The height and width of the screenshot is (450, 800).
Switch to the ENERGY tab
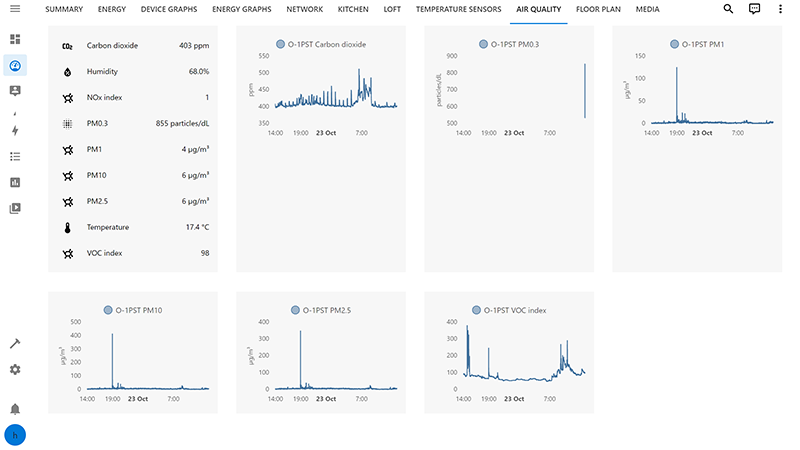112,9
